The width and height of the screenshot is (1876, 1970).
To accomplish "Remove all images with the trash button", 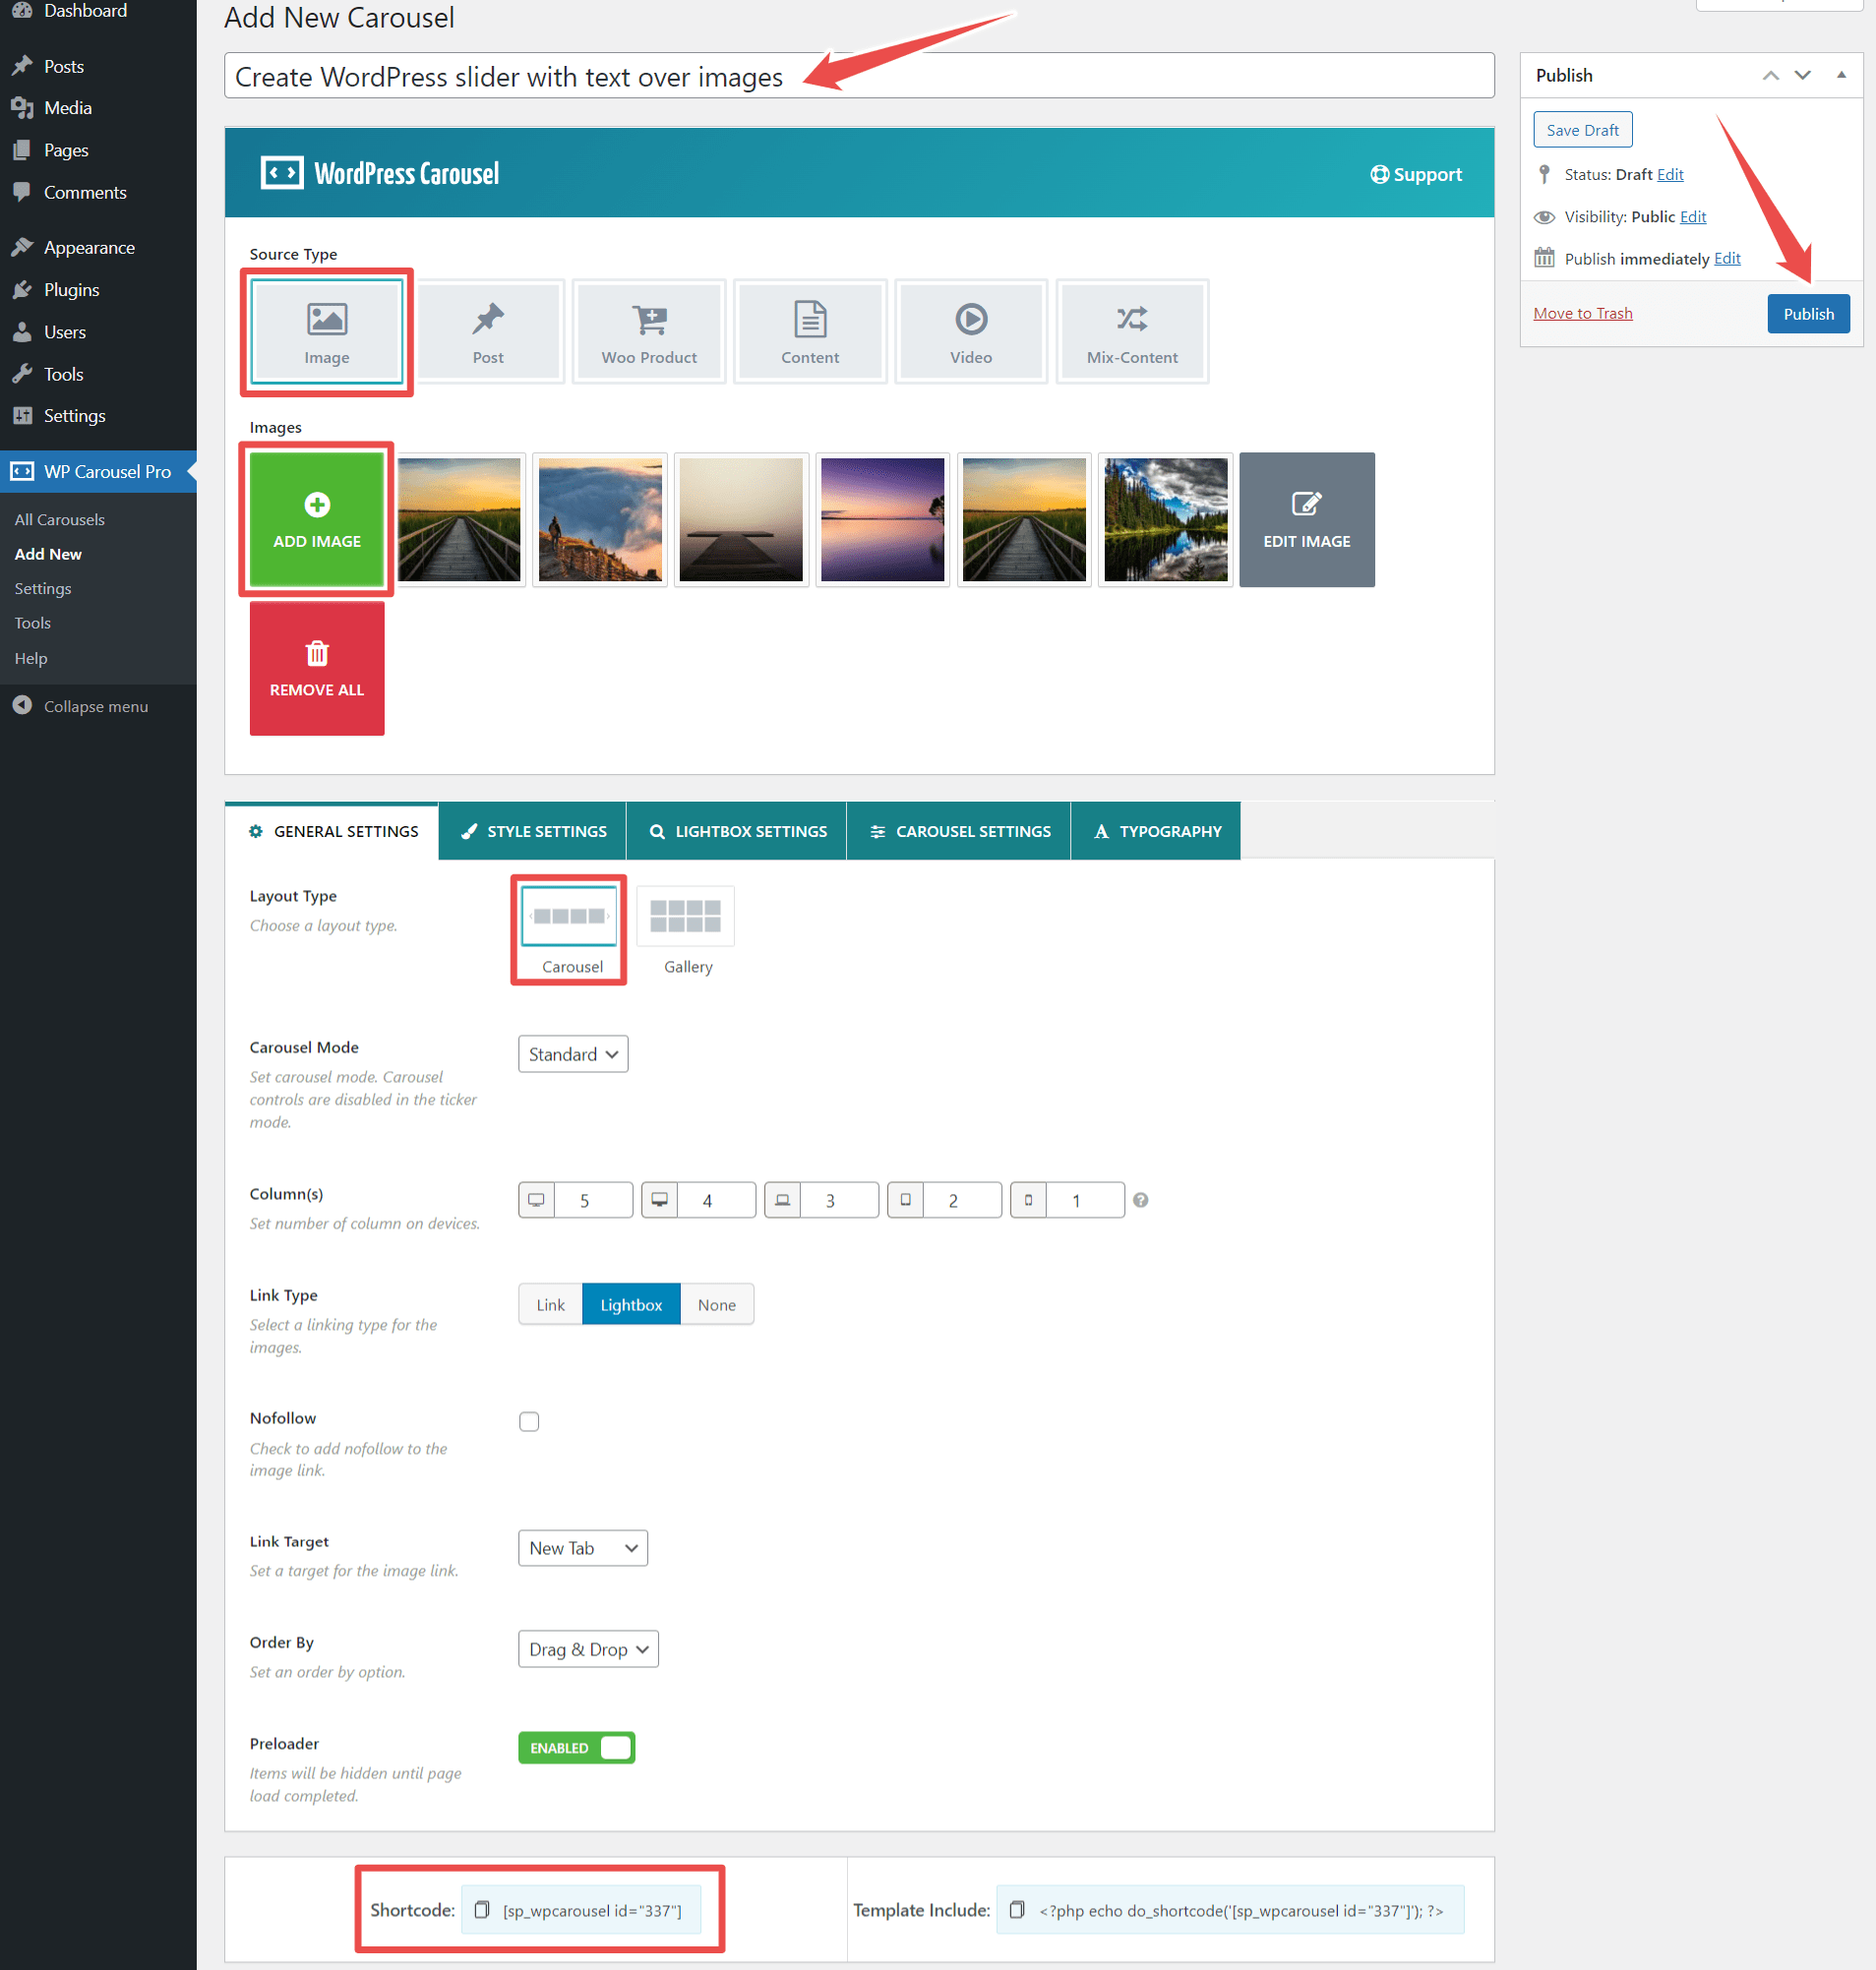I will point(316,668).
